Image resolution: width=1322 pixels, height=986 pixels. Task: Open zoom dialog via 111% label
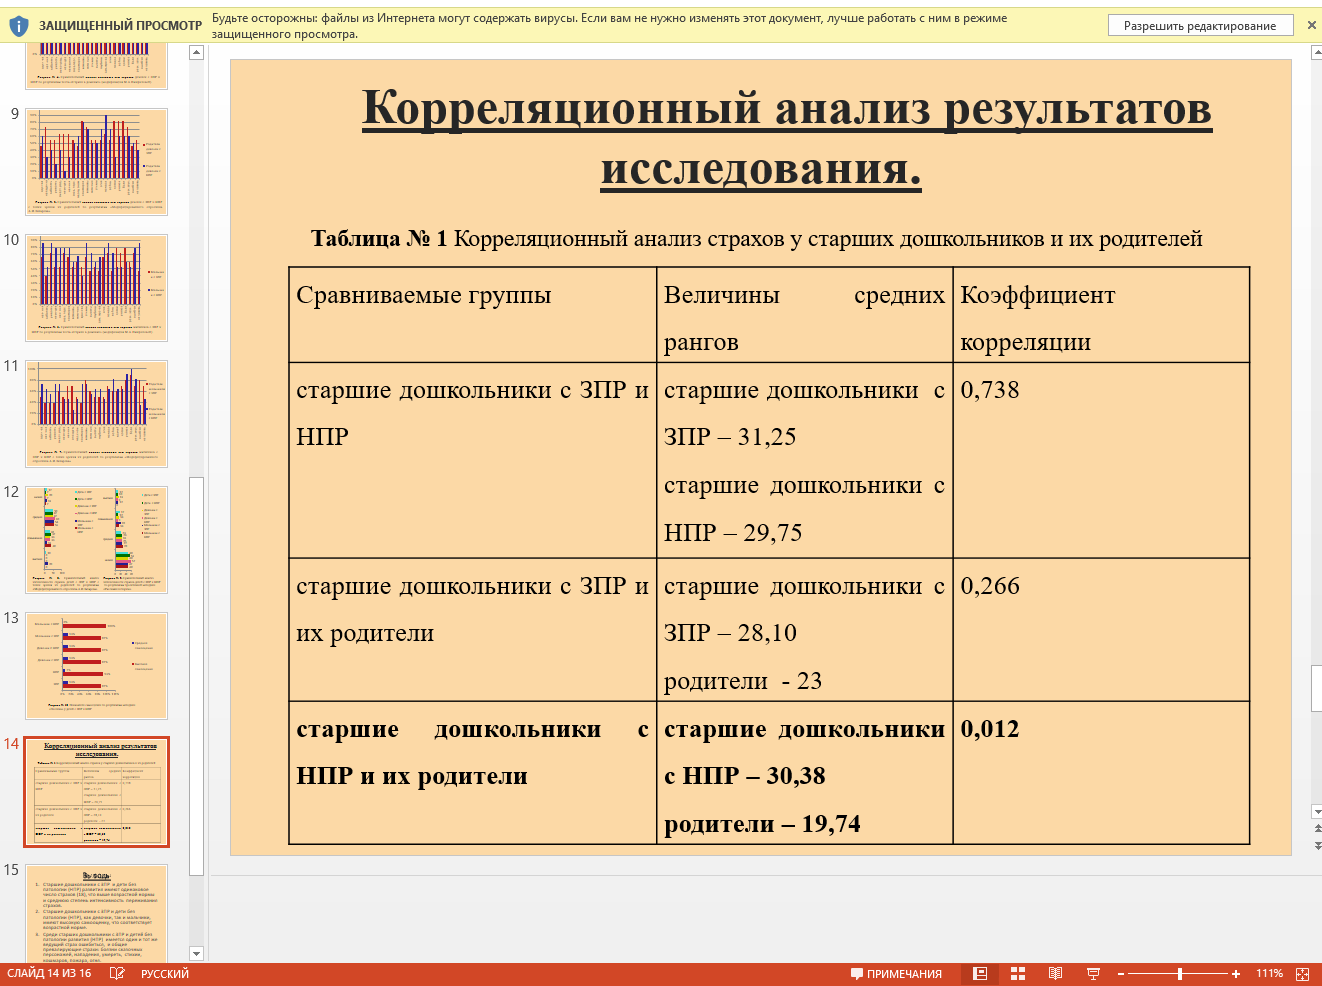coord(1269,974)
